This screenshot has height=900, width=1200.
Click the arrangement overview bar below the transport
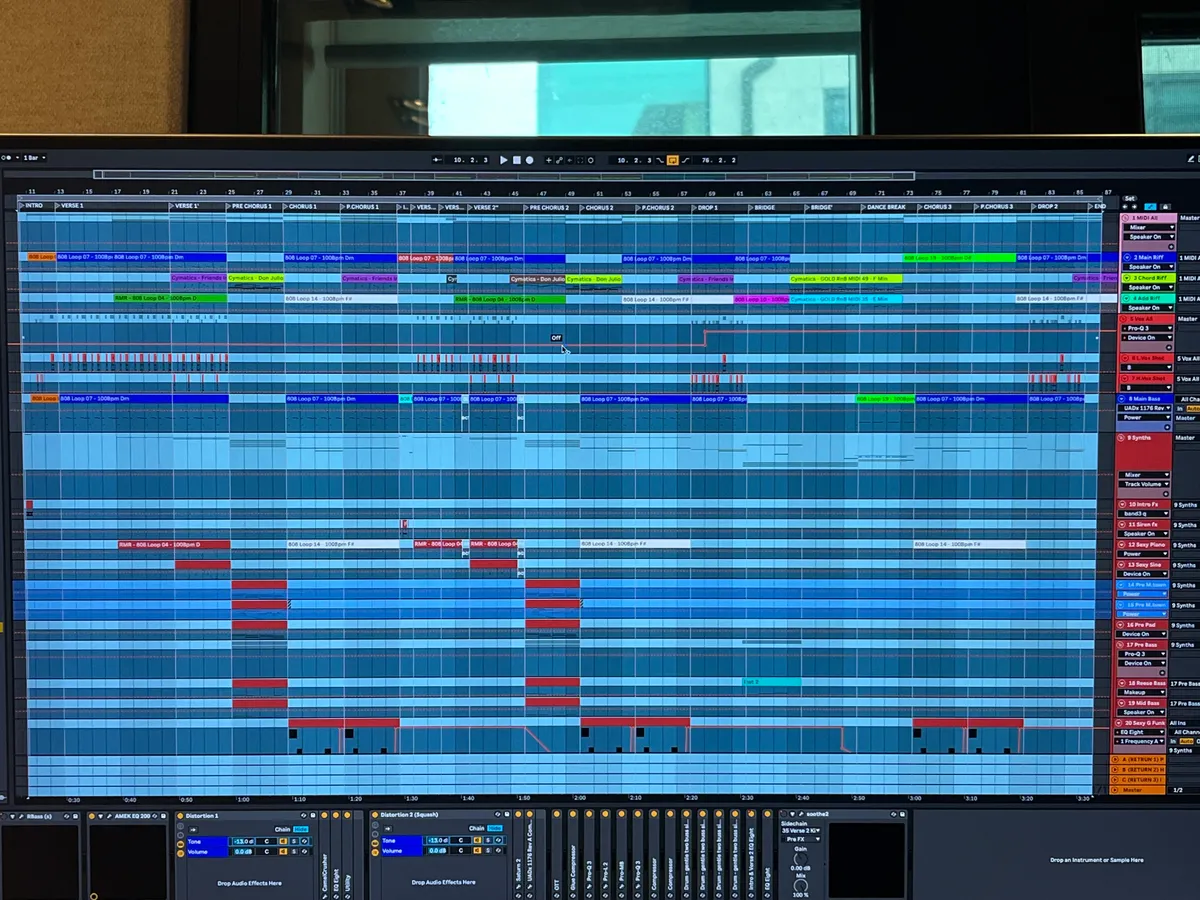[x=504, y=175]
